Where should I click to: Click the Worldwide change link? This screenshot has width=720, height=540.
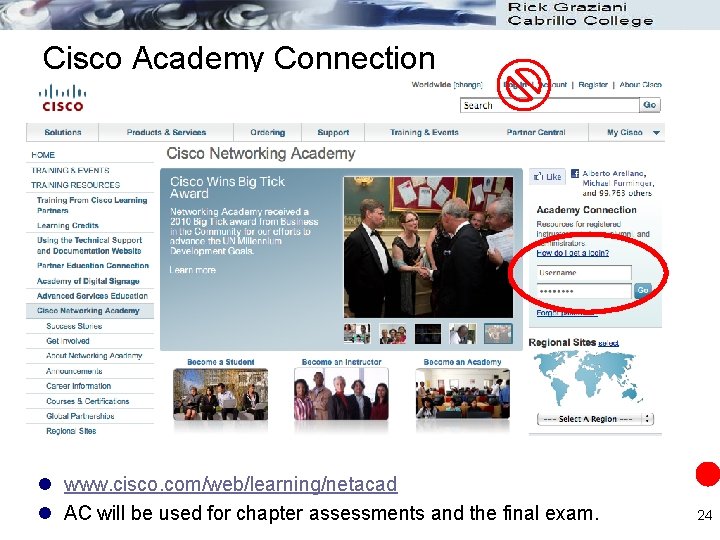click(x=468, y=84)
